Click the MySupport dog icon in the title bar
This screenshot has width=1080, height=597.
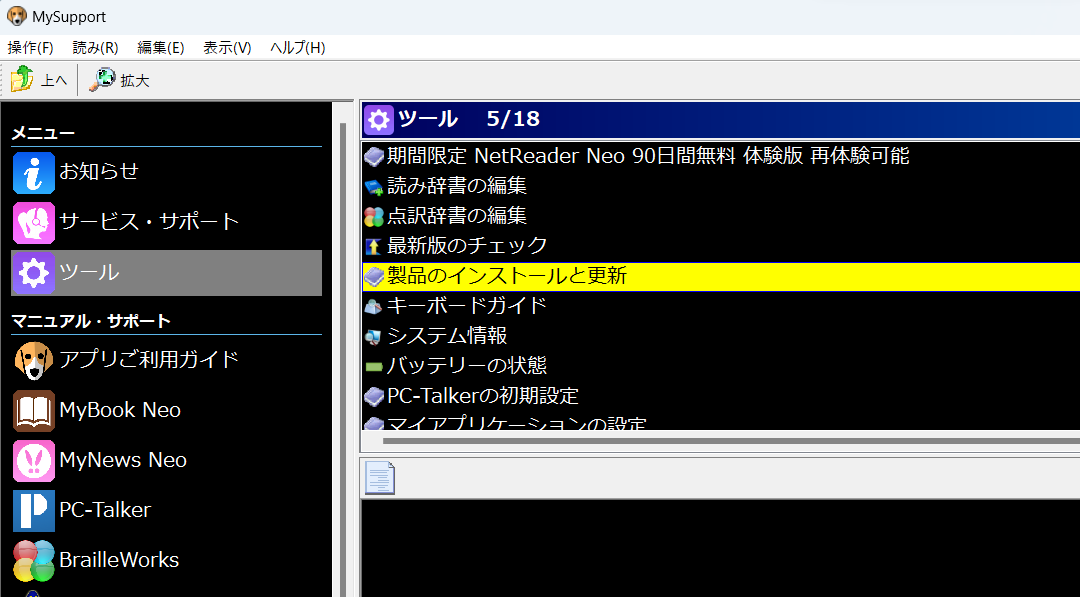17,16
